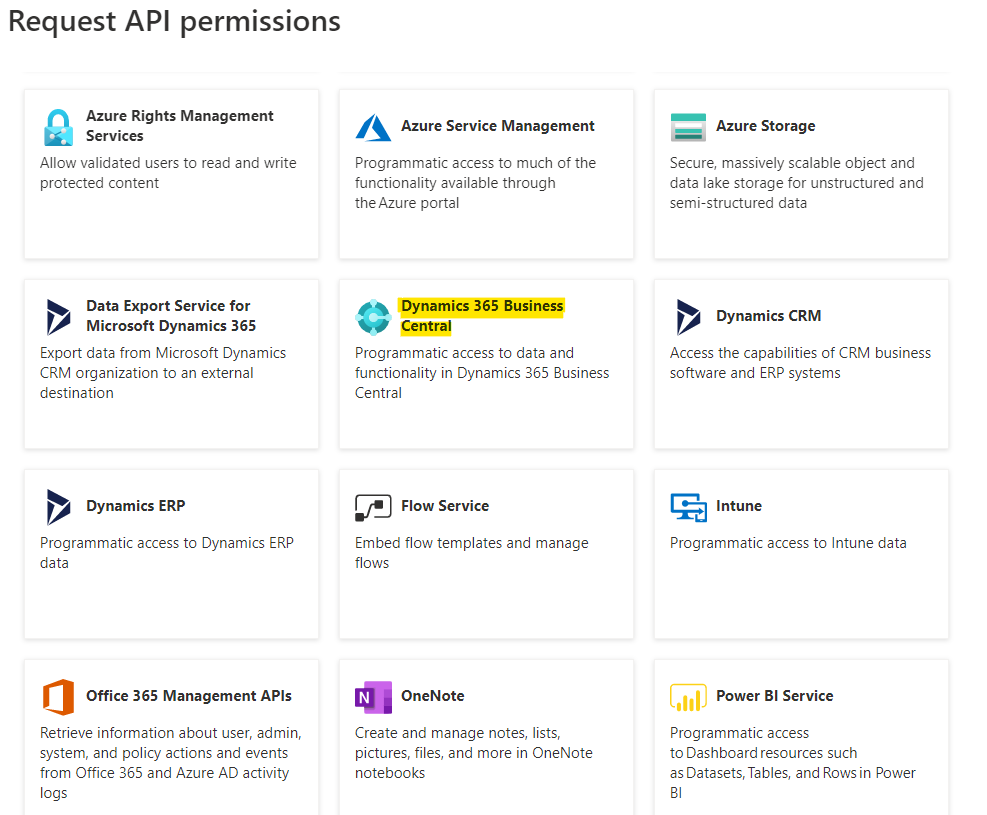This screenshot has height=815, width=987.
Task: Click the Data Export Service icon
Action: [x=59, y=317]
